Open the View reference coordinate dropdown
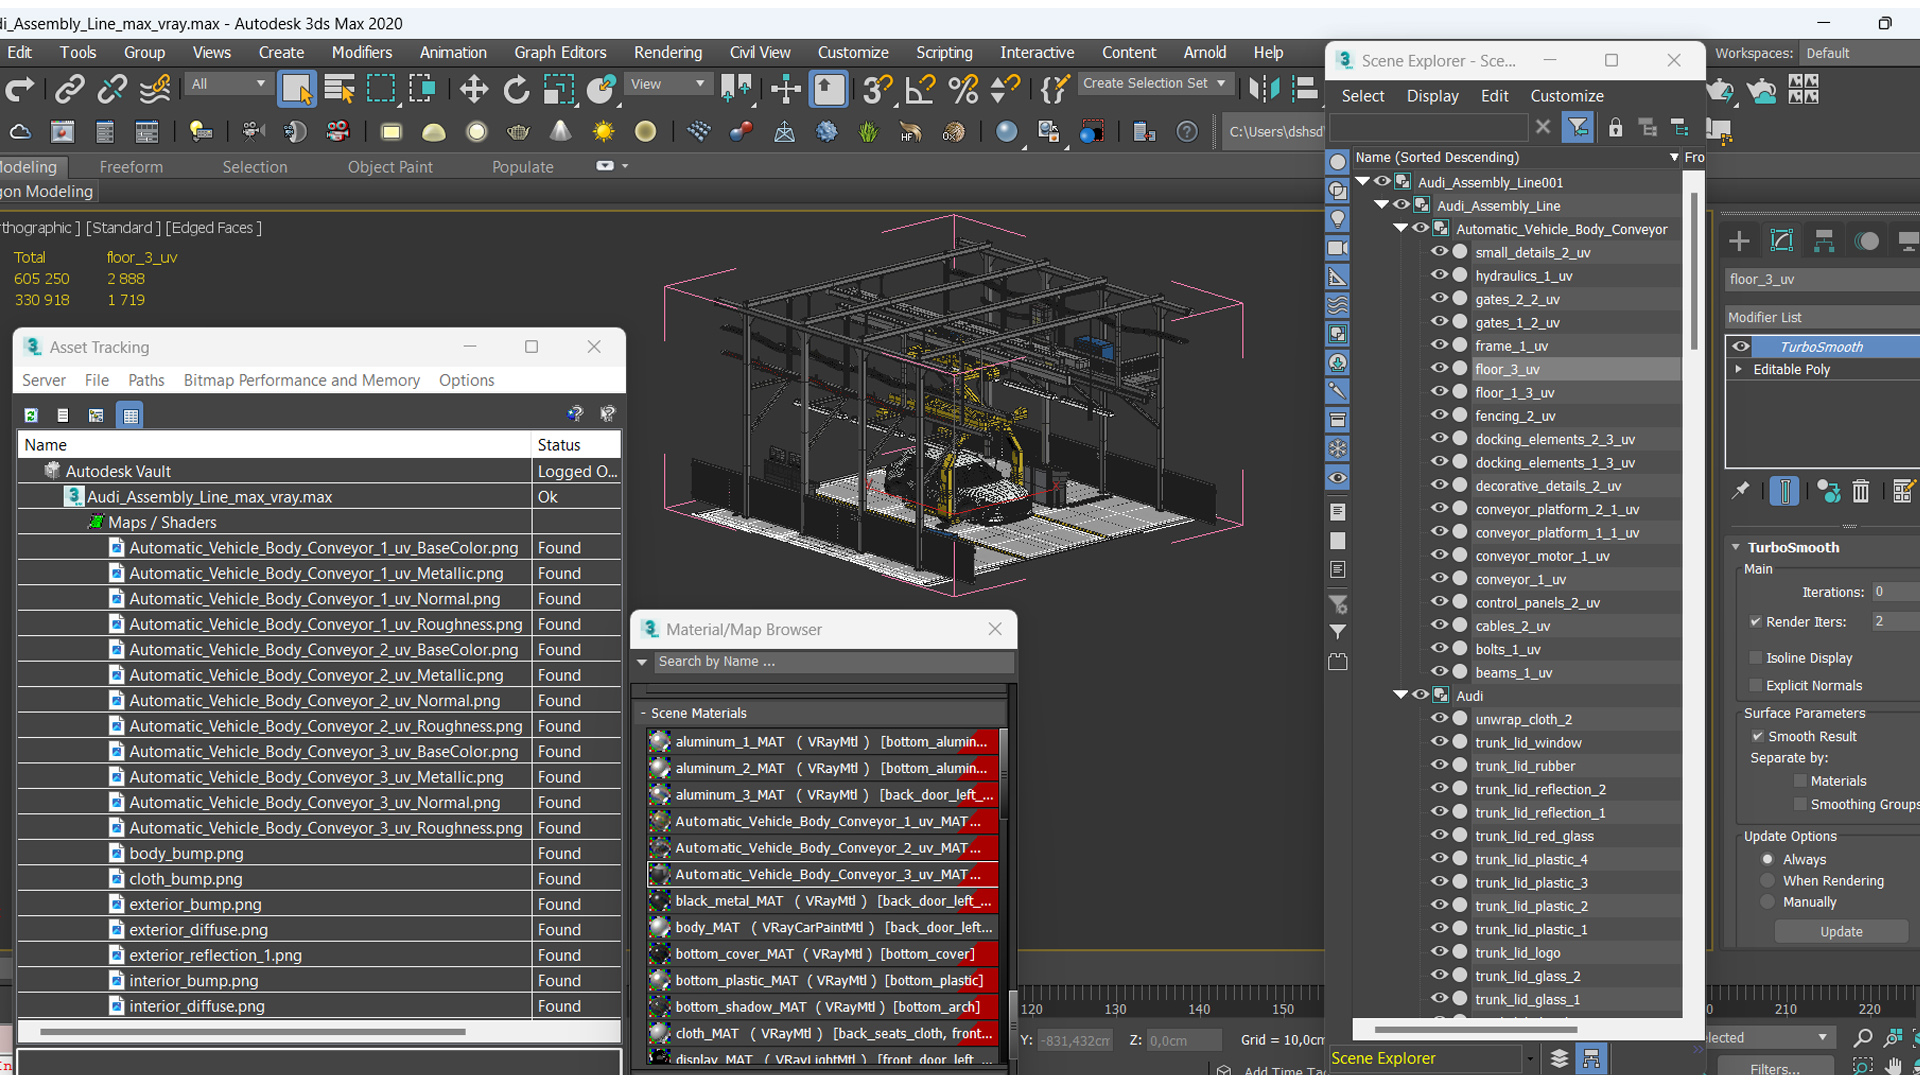Screen dimensions: 1920x1080 coord(667,84)
